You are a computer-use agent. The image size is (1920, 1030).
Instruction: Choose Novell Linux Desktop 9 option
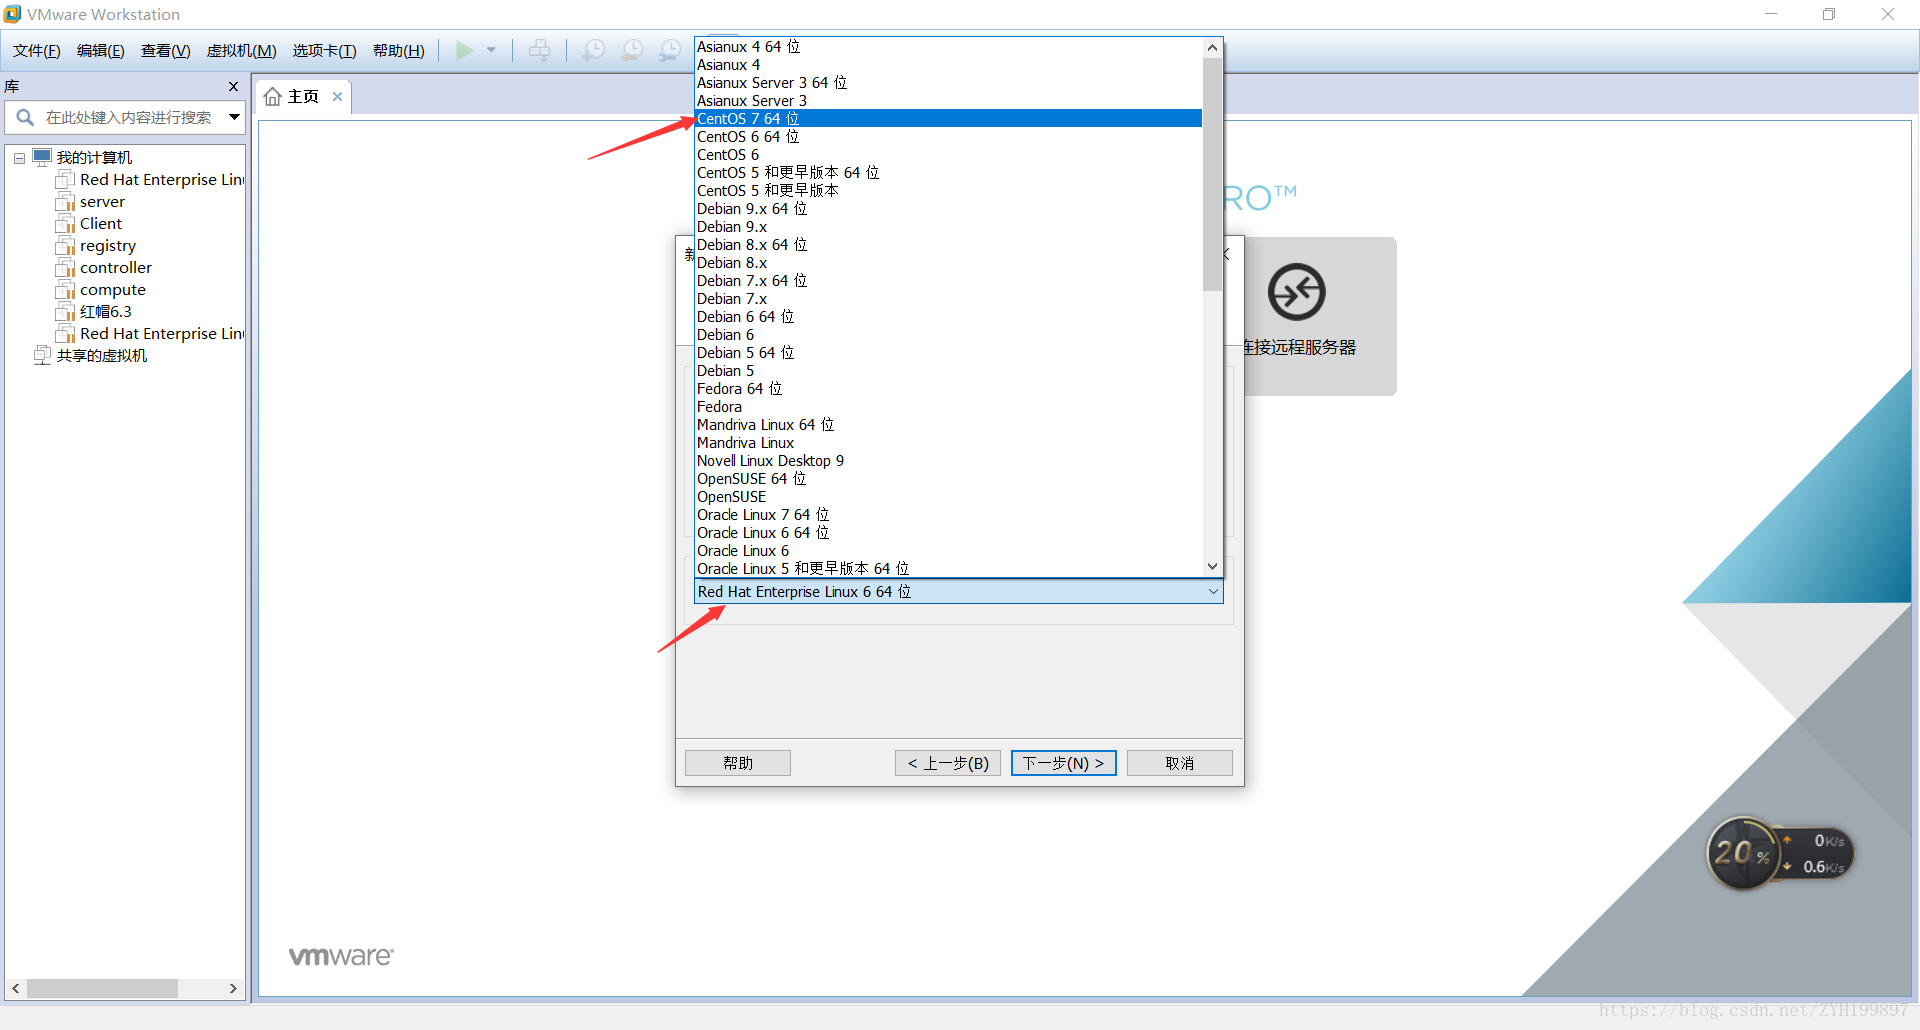coord(948,461)
